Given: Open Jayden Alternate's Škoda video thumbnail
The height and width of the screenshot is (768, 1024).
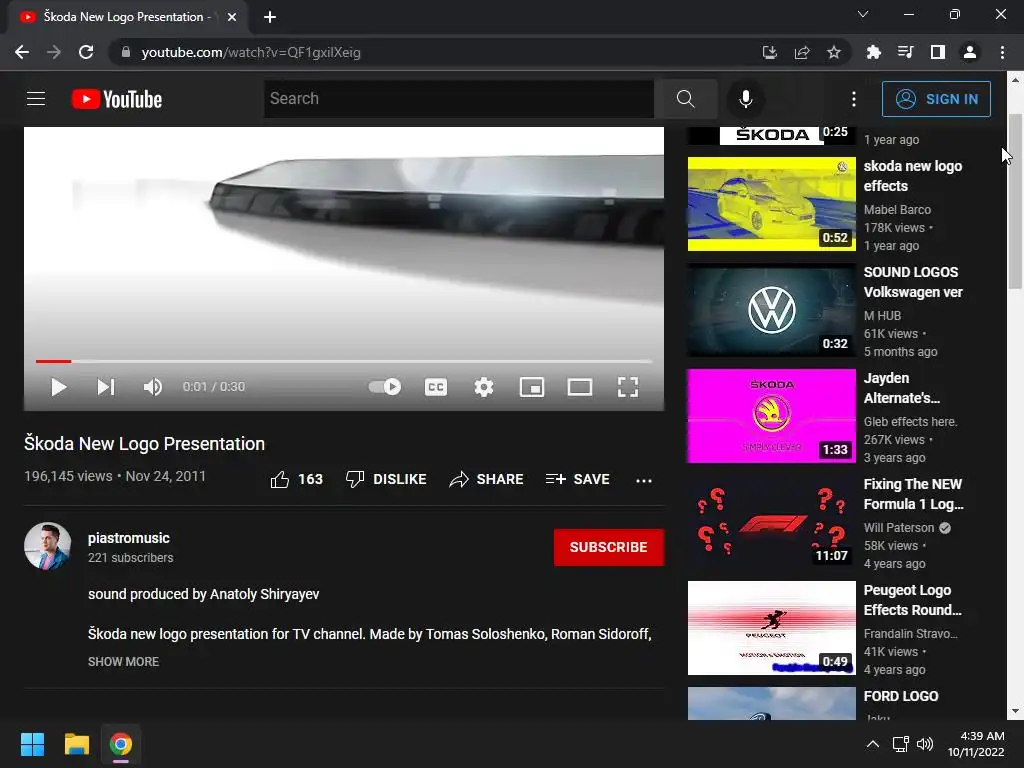Looking at the screenshot, I should click(x=772, y=416).
